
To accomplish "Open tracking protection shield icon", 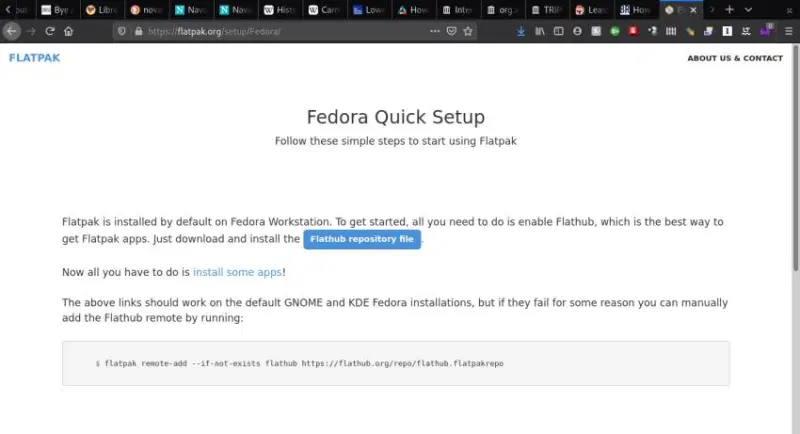I will coord(122,31).
